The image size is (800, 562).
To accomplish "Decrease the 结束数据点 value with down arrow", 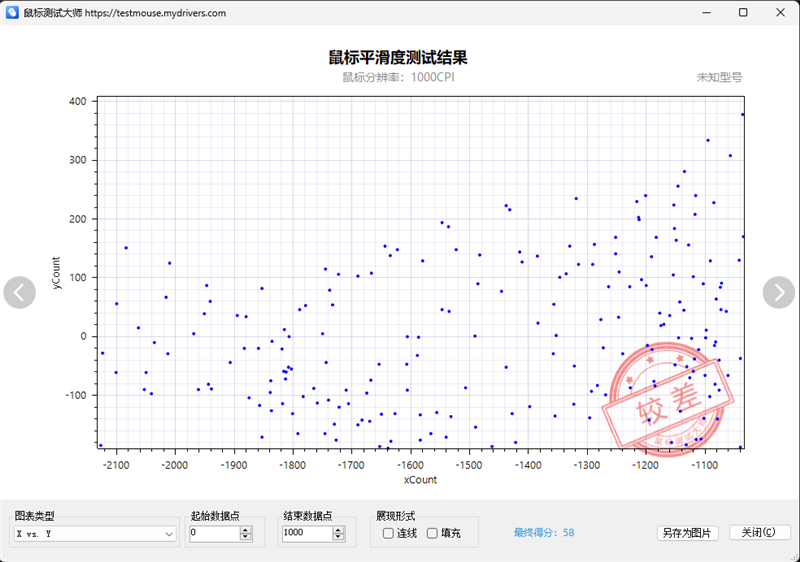I will click(x=338, y=537).
